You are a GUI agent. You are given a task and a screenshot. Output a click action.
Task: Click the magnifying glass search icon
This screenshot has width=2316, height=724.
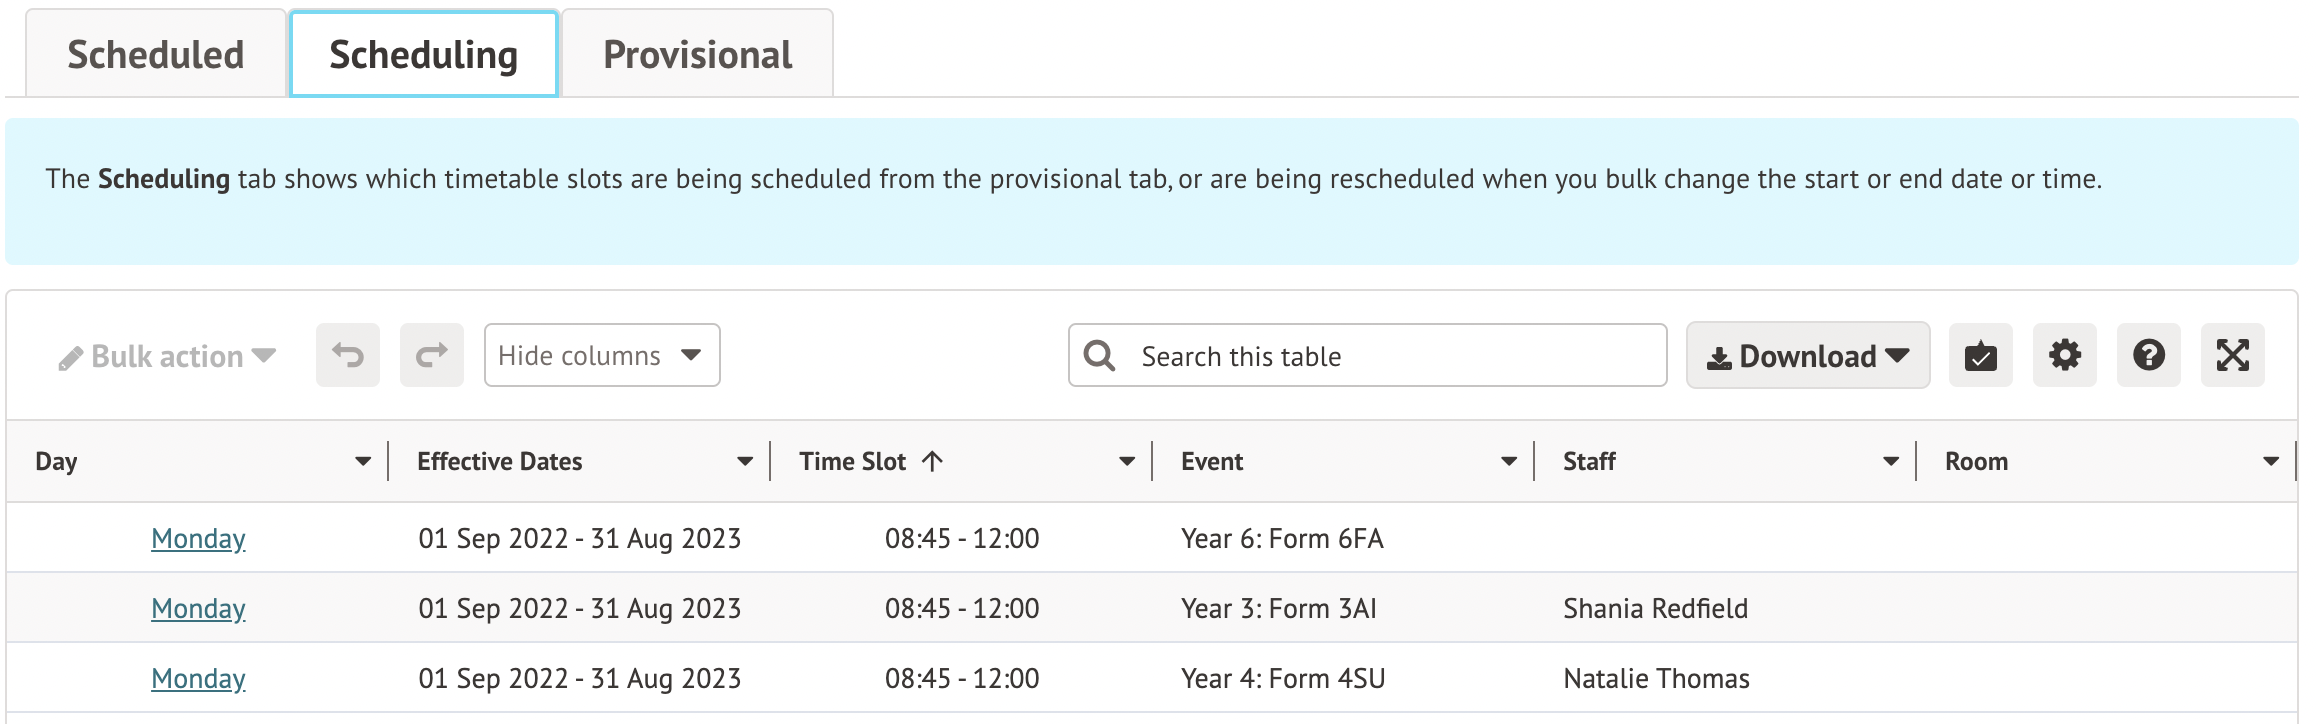1100,356
